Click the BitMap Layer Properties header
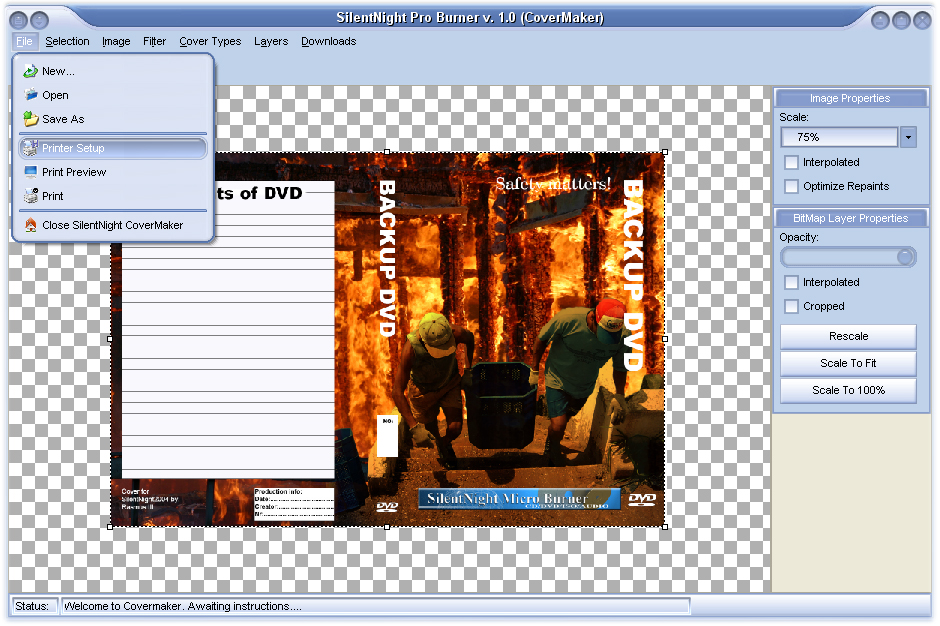This screenshot has height=626, width=940. tap(851, 218)
